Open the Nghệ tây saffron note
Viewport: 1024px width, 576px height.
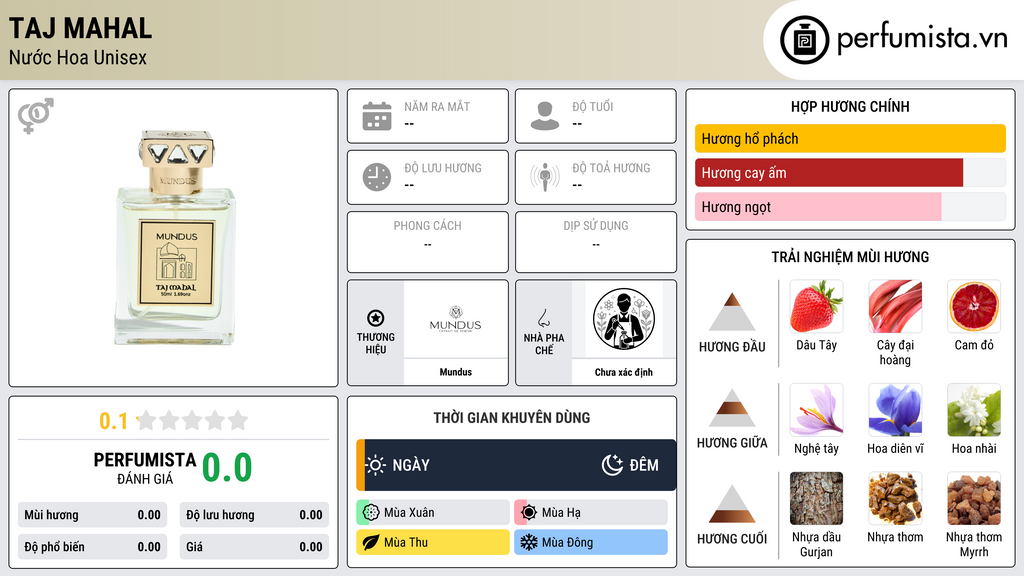click(x=816, y=419)
